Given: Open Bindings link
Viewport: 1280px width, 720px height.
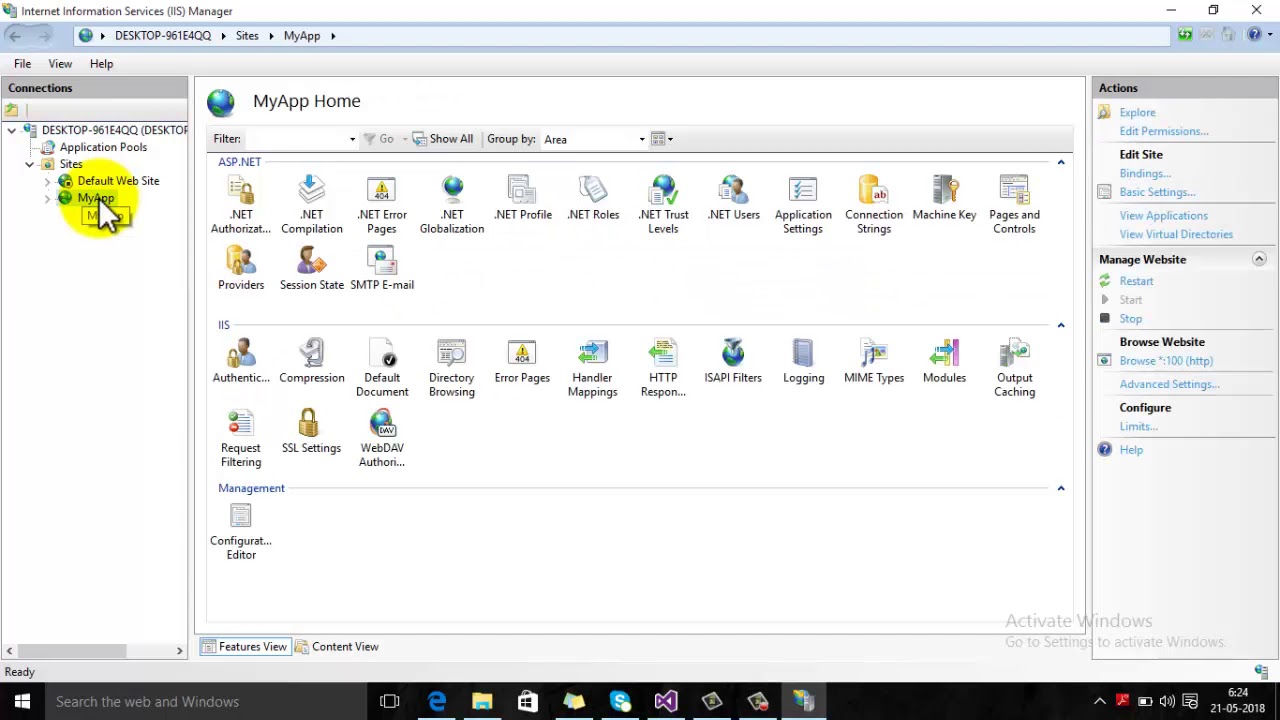Looking at the screenshot, I should point(1145,174).
